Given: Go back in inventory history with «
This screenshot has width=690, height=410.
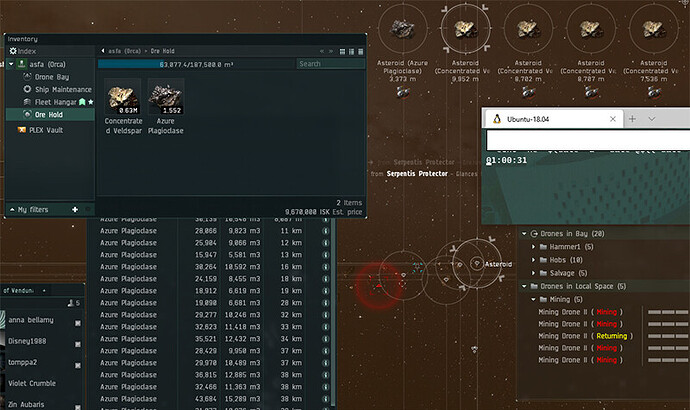Looking at the screenshot, I should click(x=322, y=51).
